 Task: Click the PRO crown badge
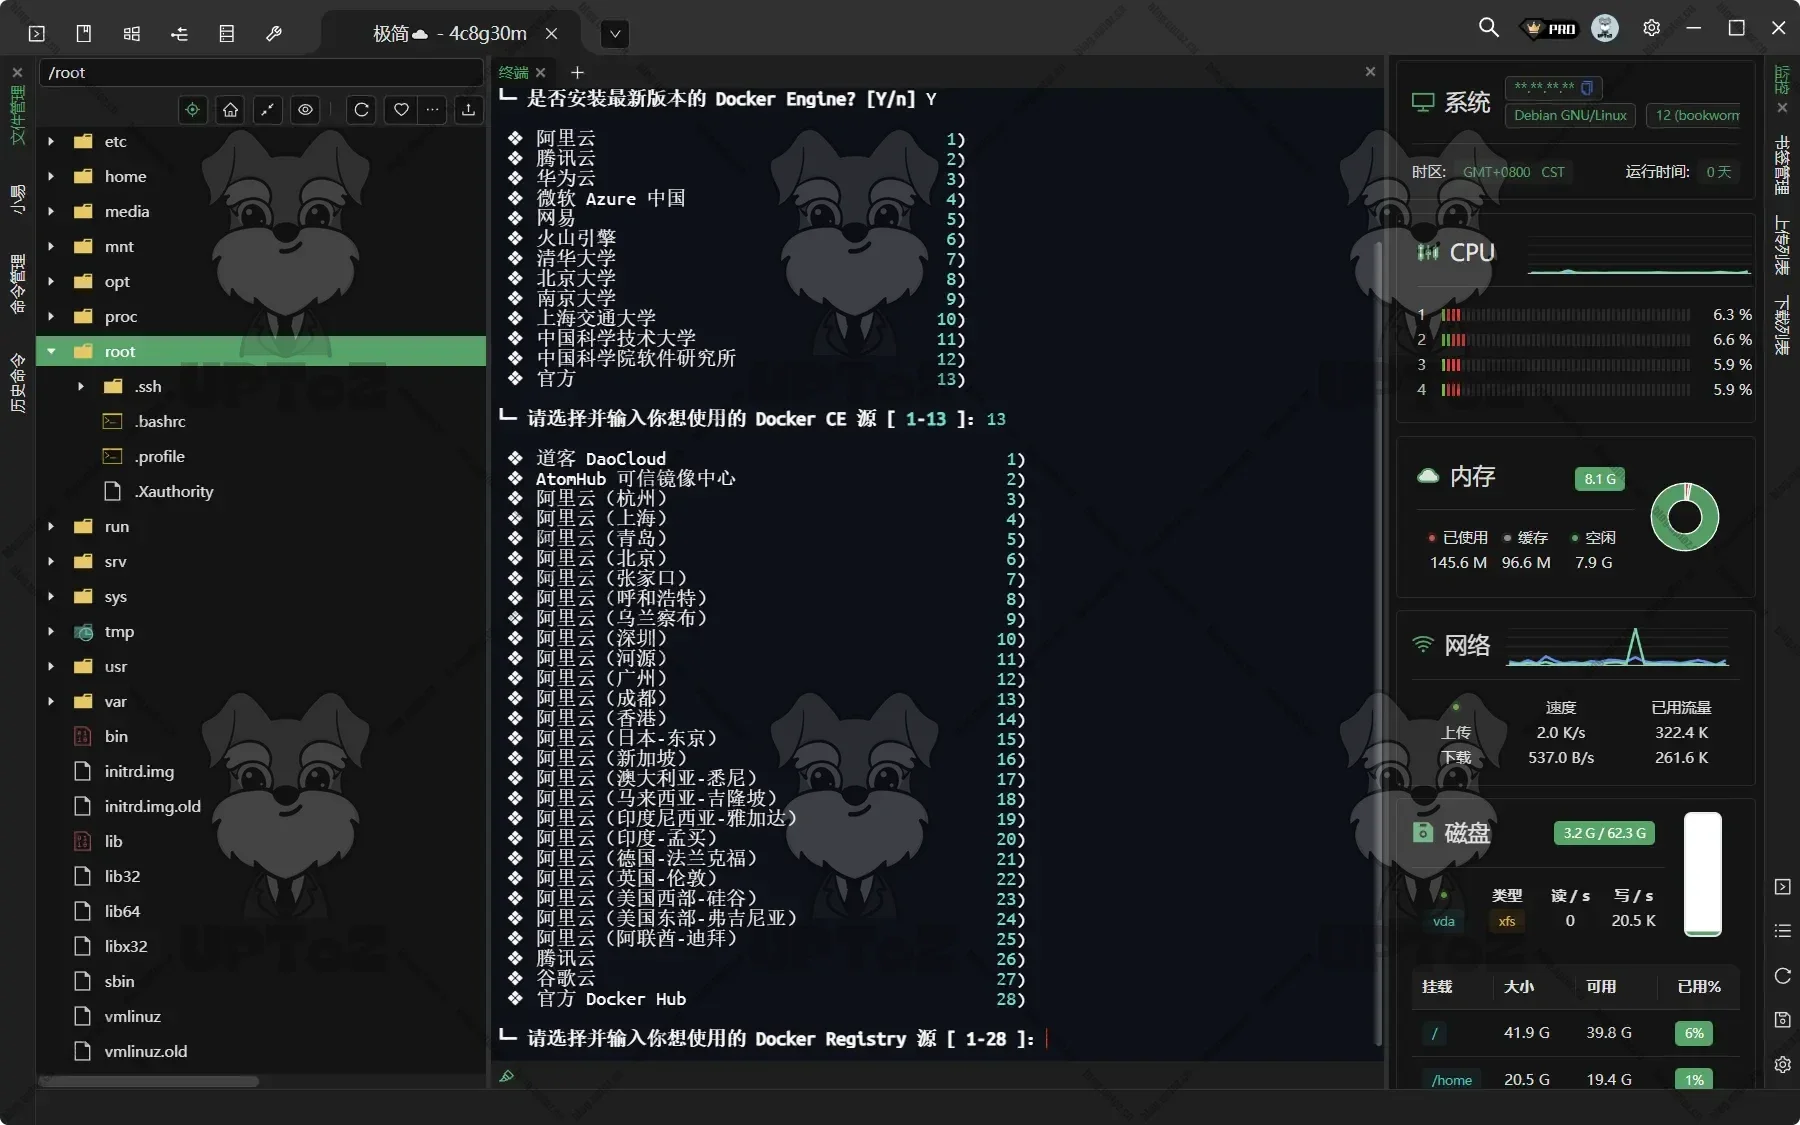coord(1550,29)
